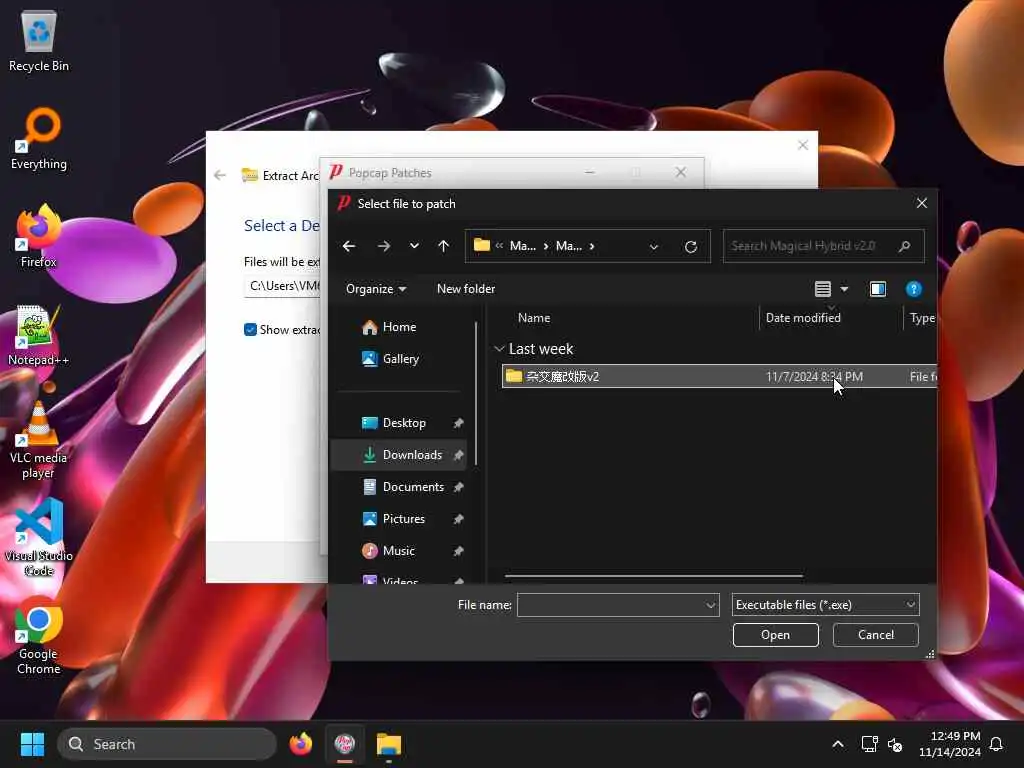Close the Select file to patch dialog

point(921,203)
